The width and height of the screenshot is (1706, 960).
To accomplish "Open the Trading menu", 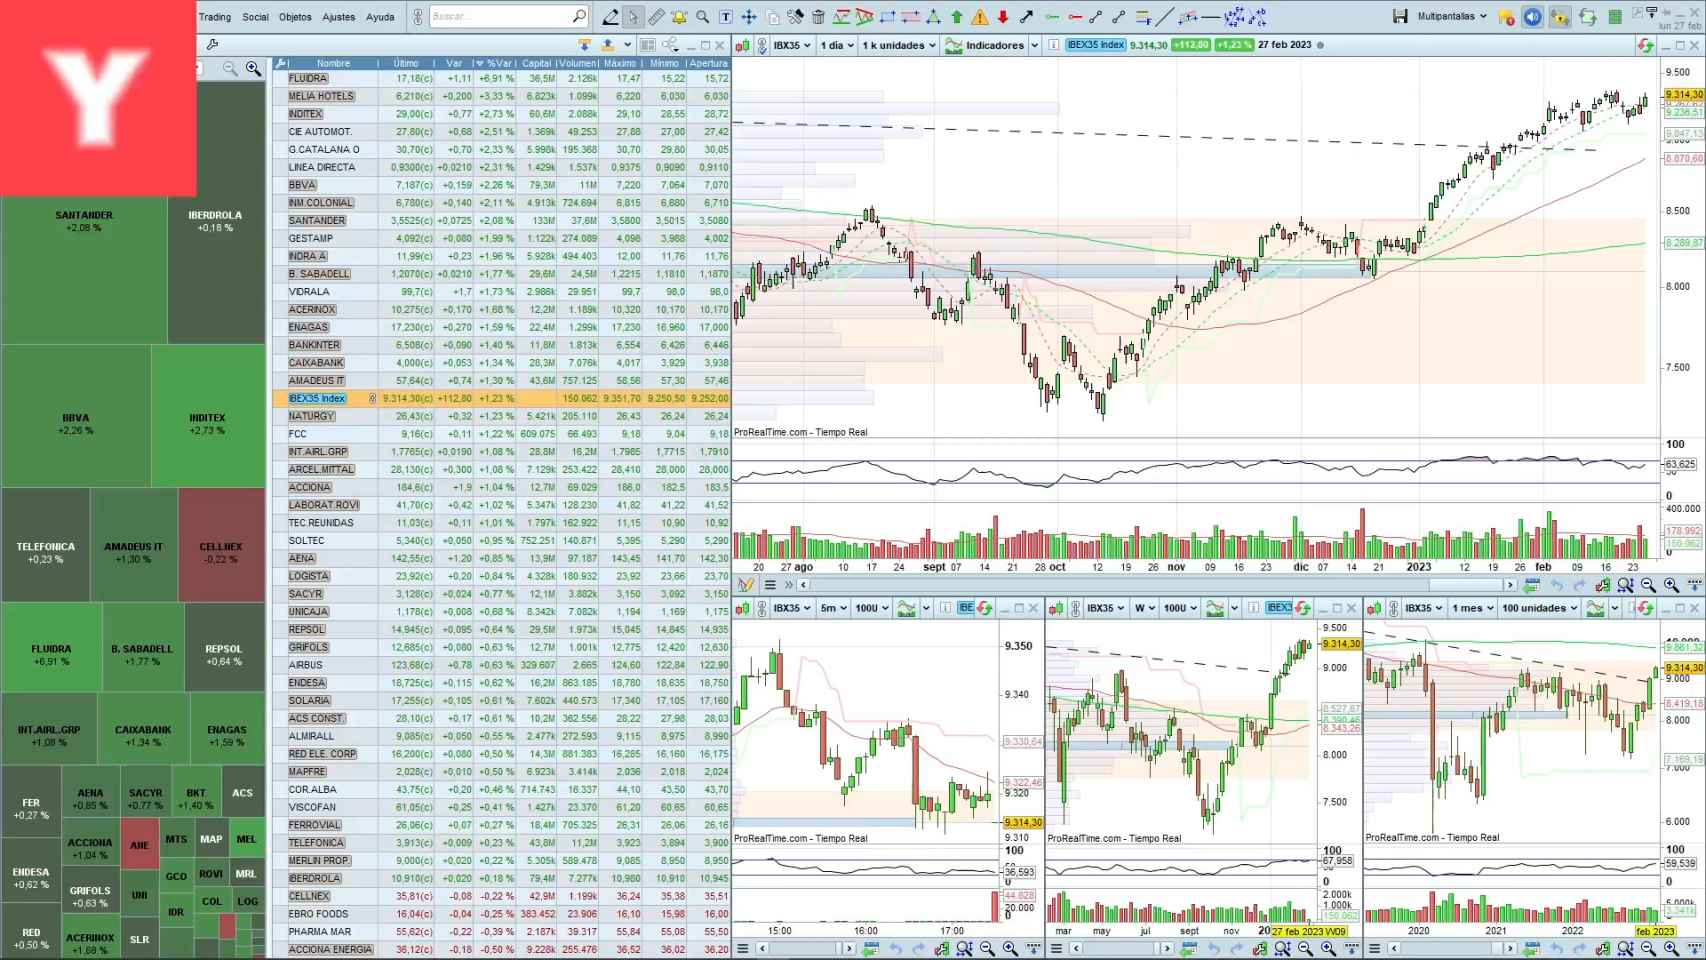I will click(215, 17).
